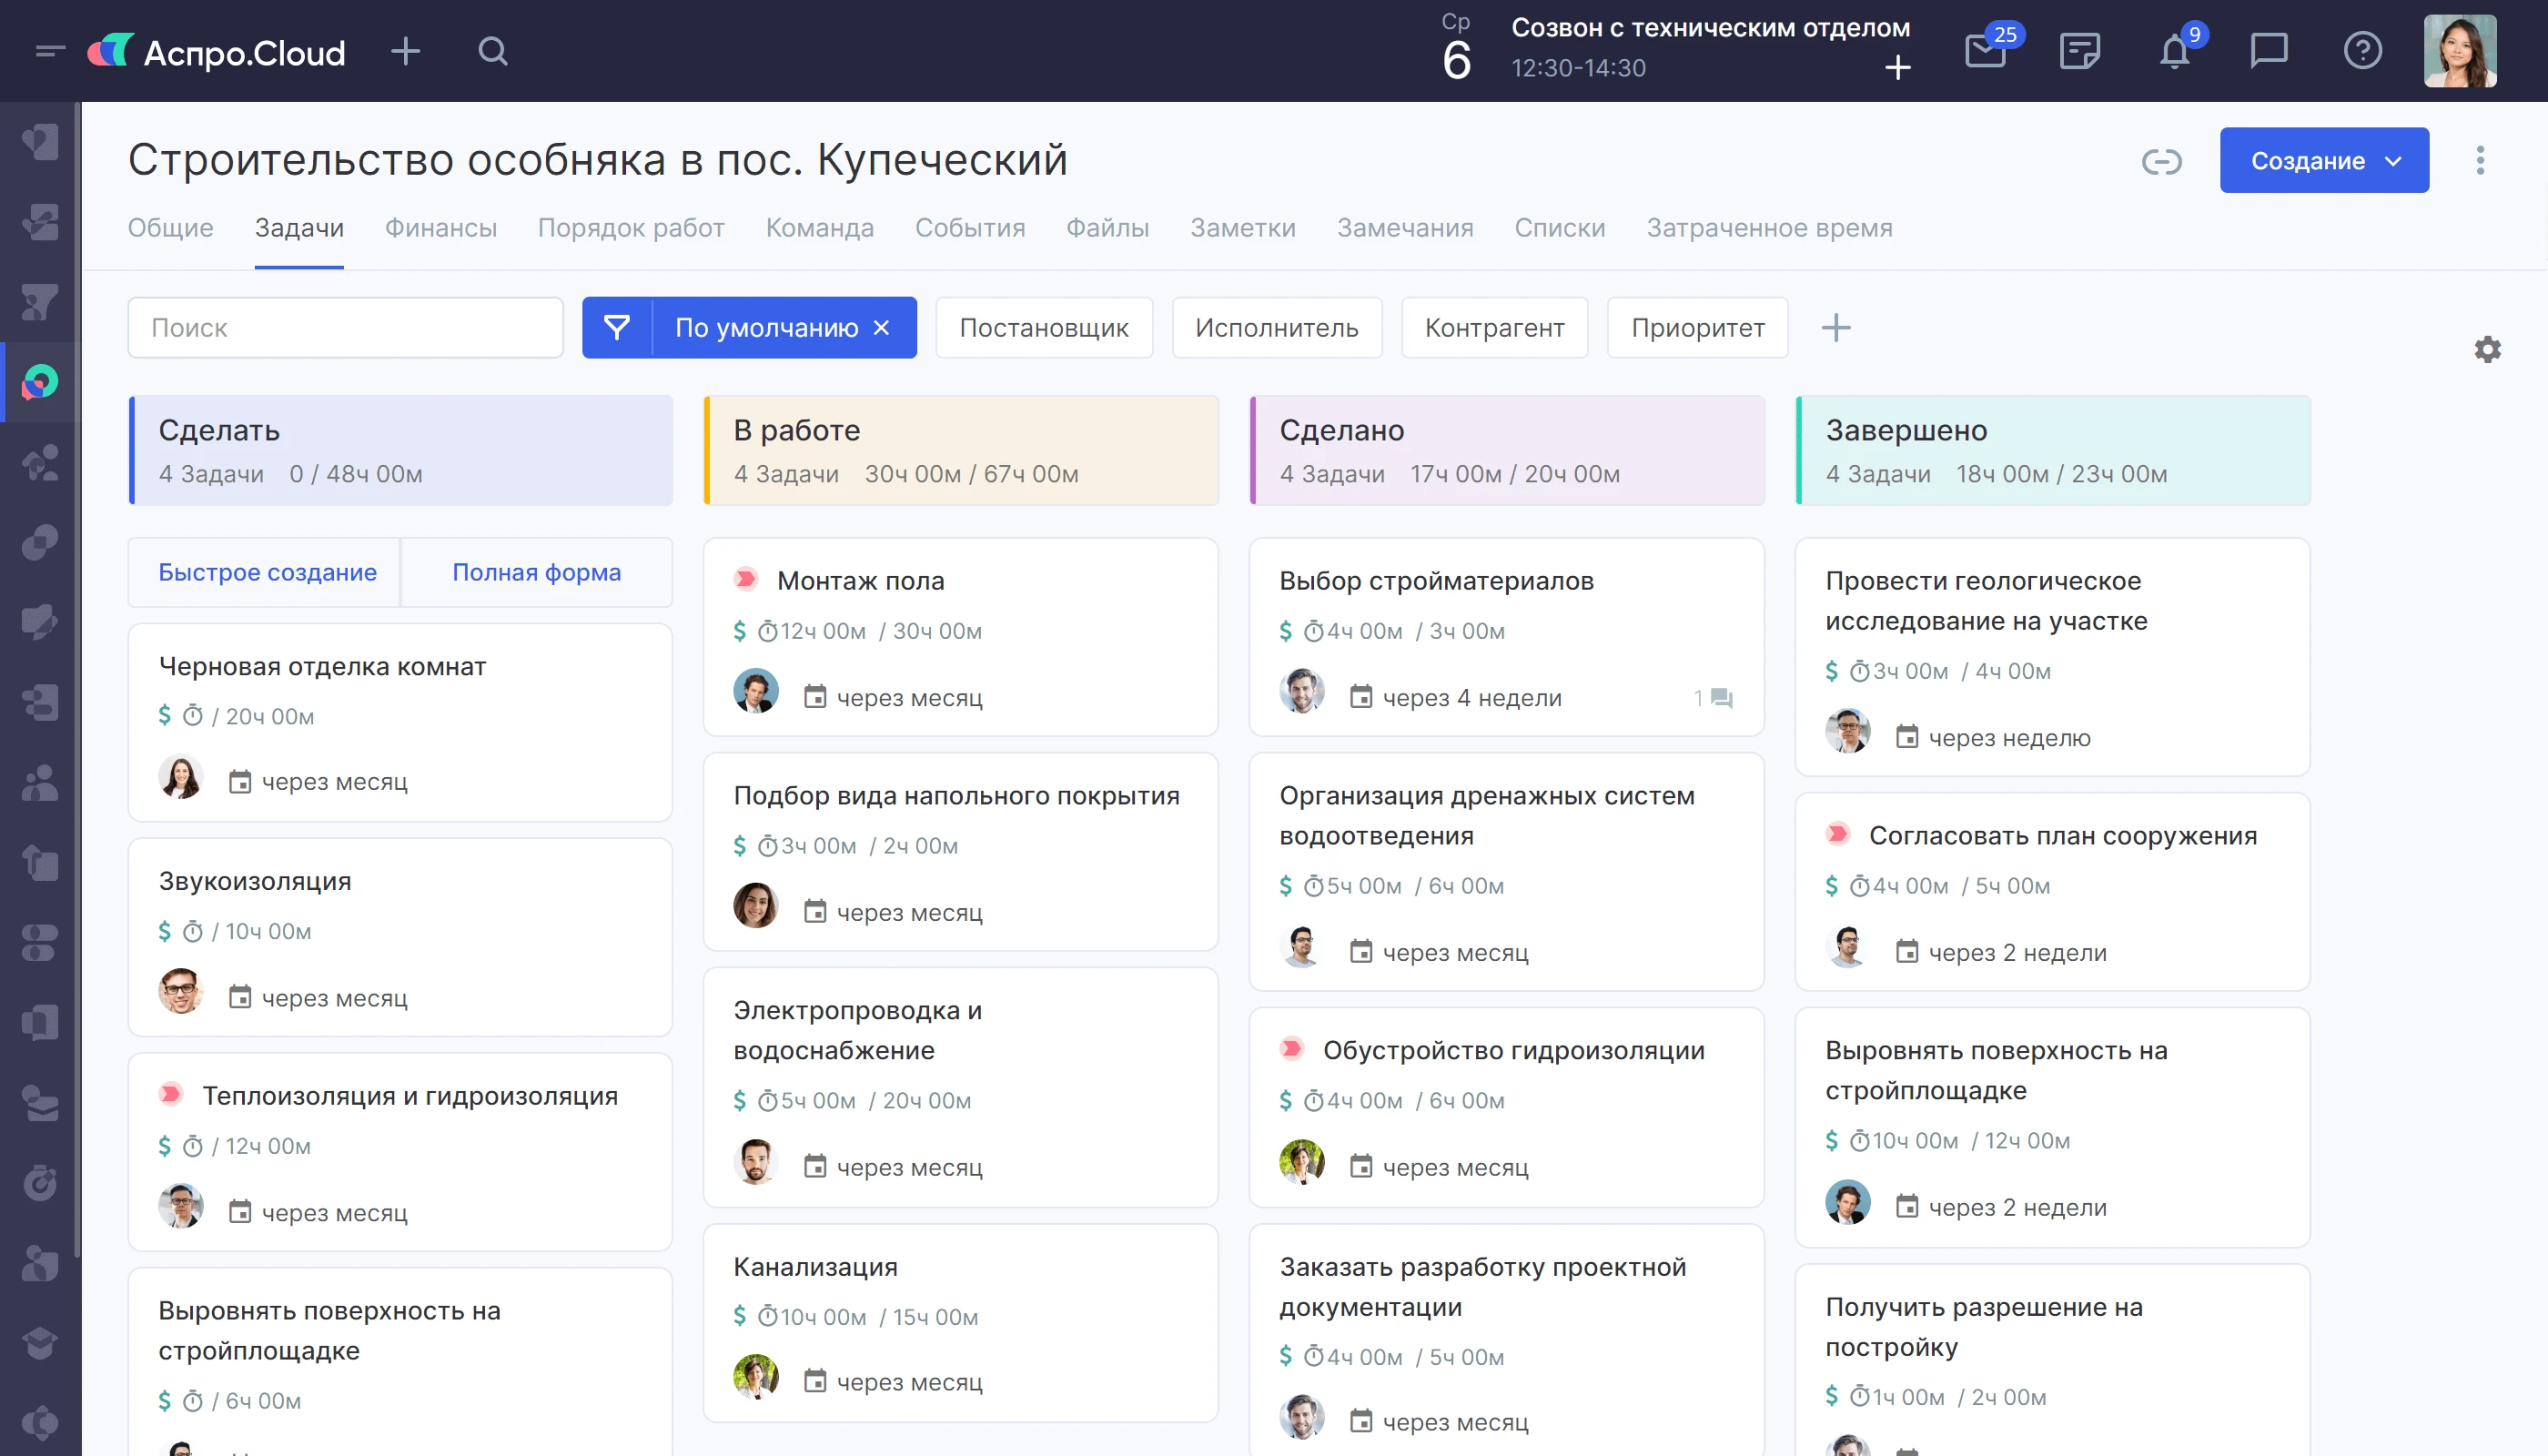Open the 'Исполнитель' filter dropdown
2548x1456 pixels.
(1276, 327)
